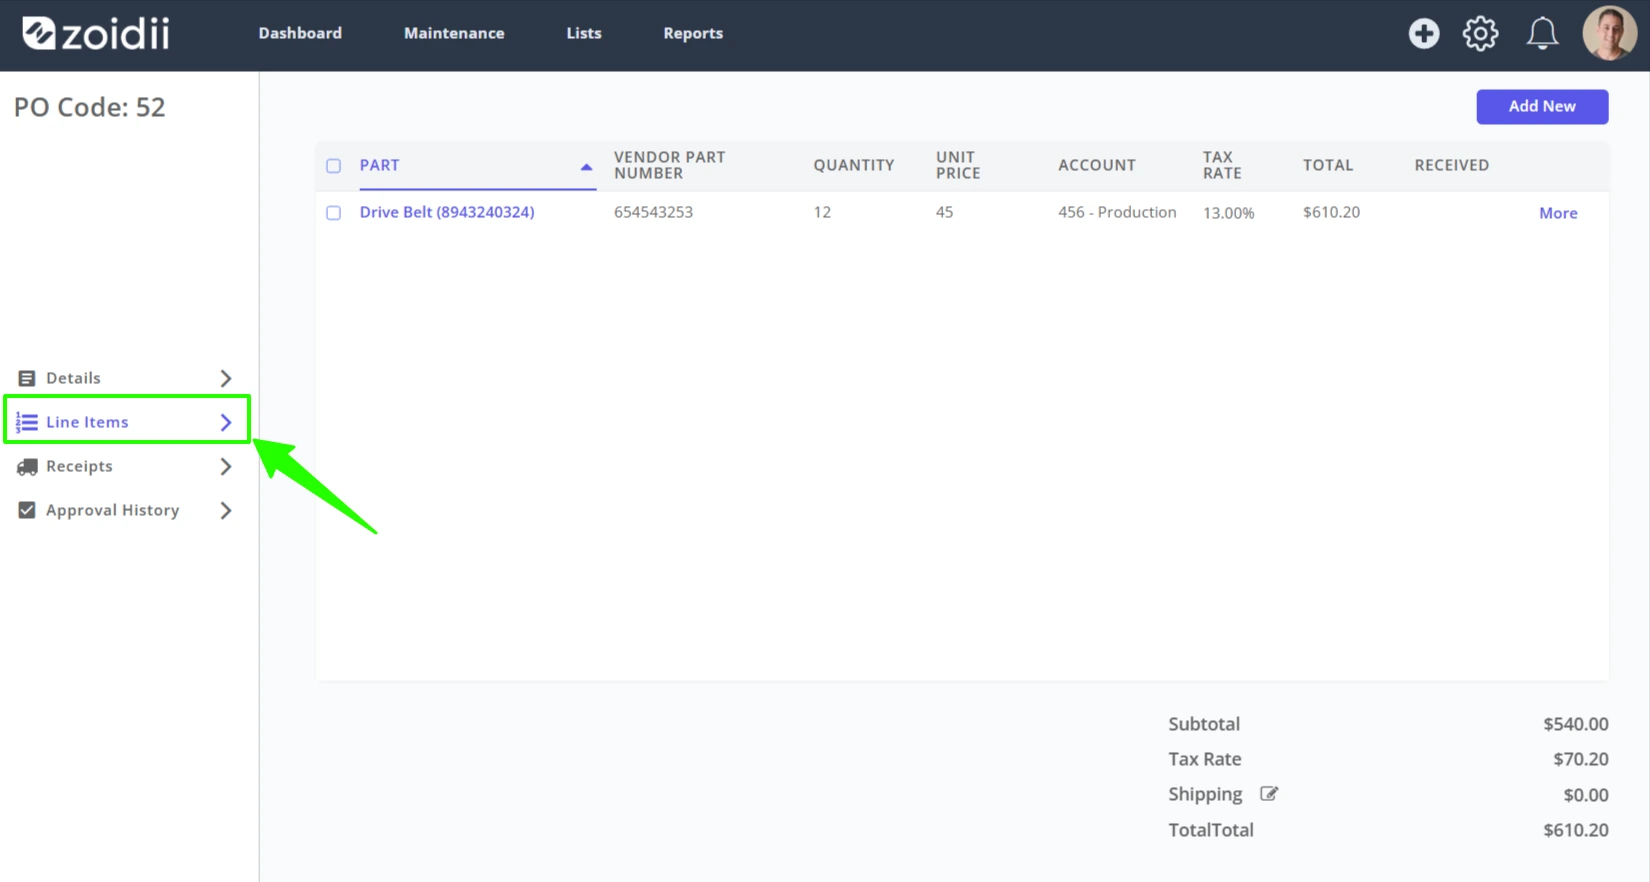
Task: Click the Shipping label
Action: (1205, 794)
